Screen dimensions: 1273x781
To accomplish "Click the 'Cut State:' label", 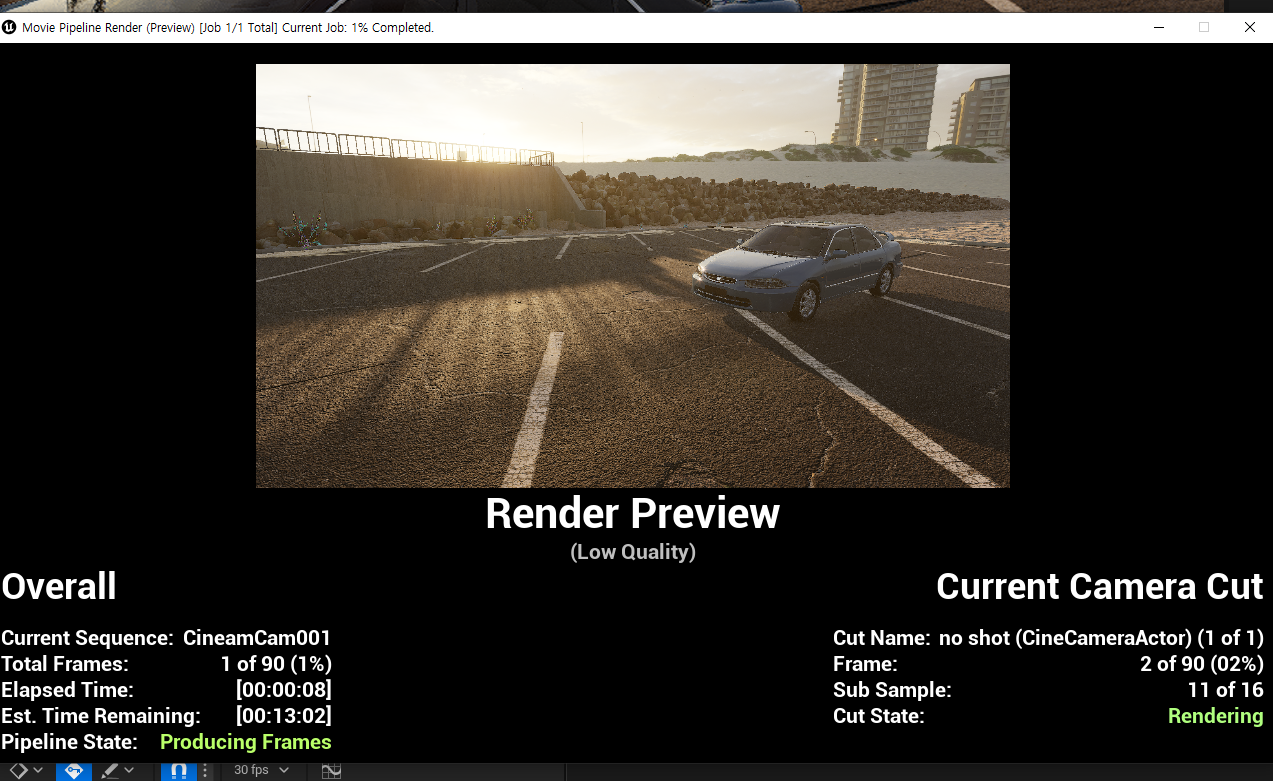I will 879,716.
